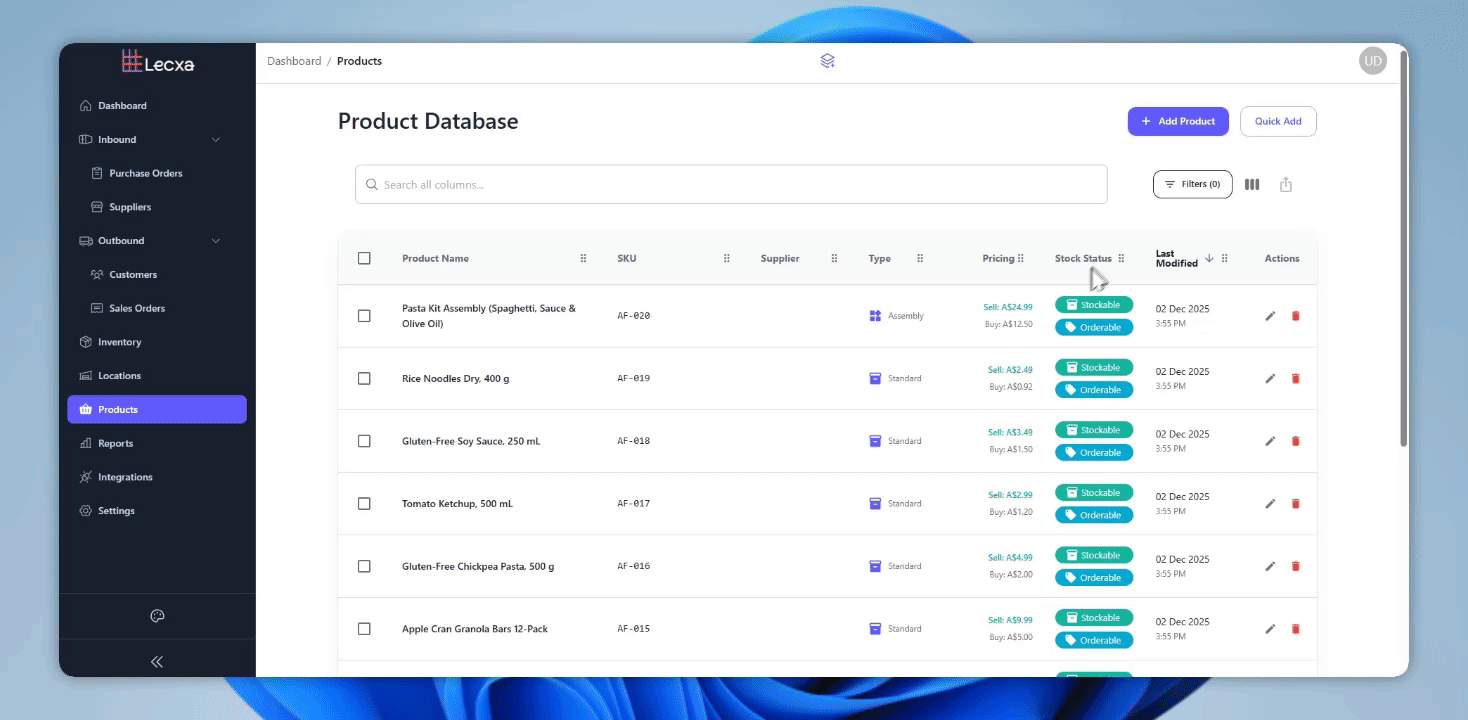Screen dimensions: 1468x720
Task: Open the Dashboard breadcrumb link
Action: [x=294, y=60]
